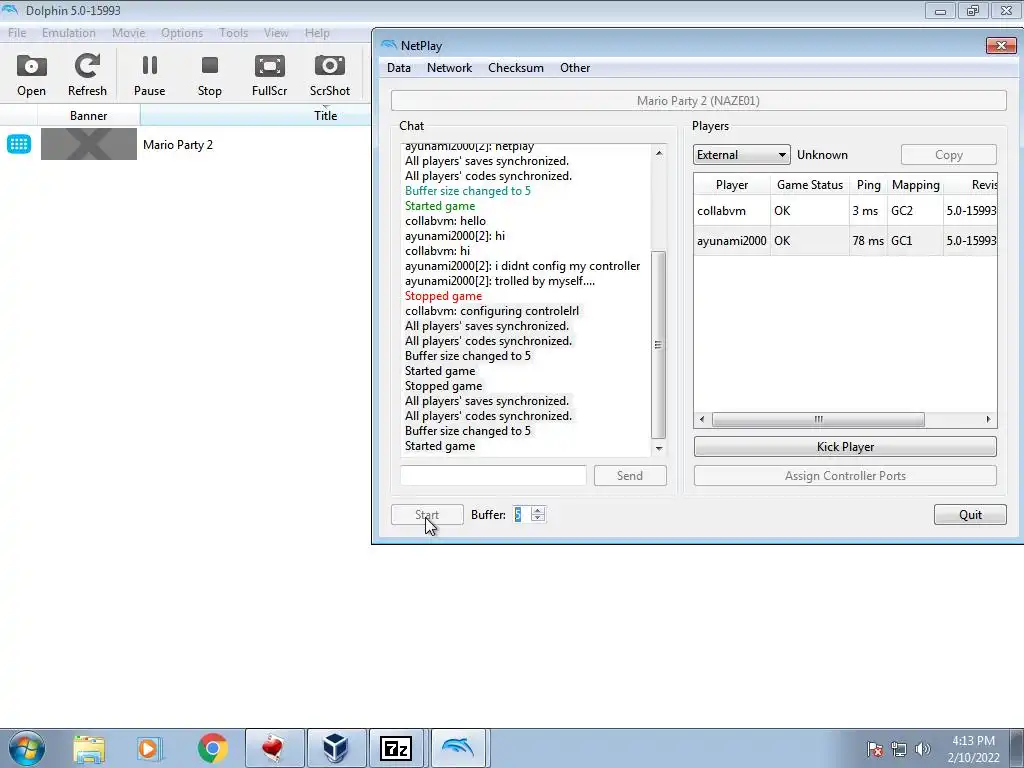Open the Emulation menu in Dolphin
Image resolution: width=1024 pixels, height=768 pixels.
[69, 33]
